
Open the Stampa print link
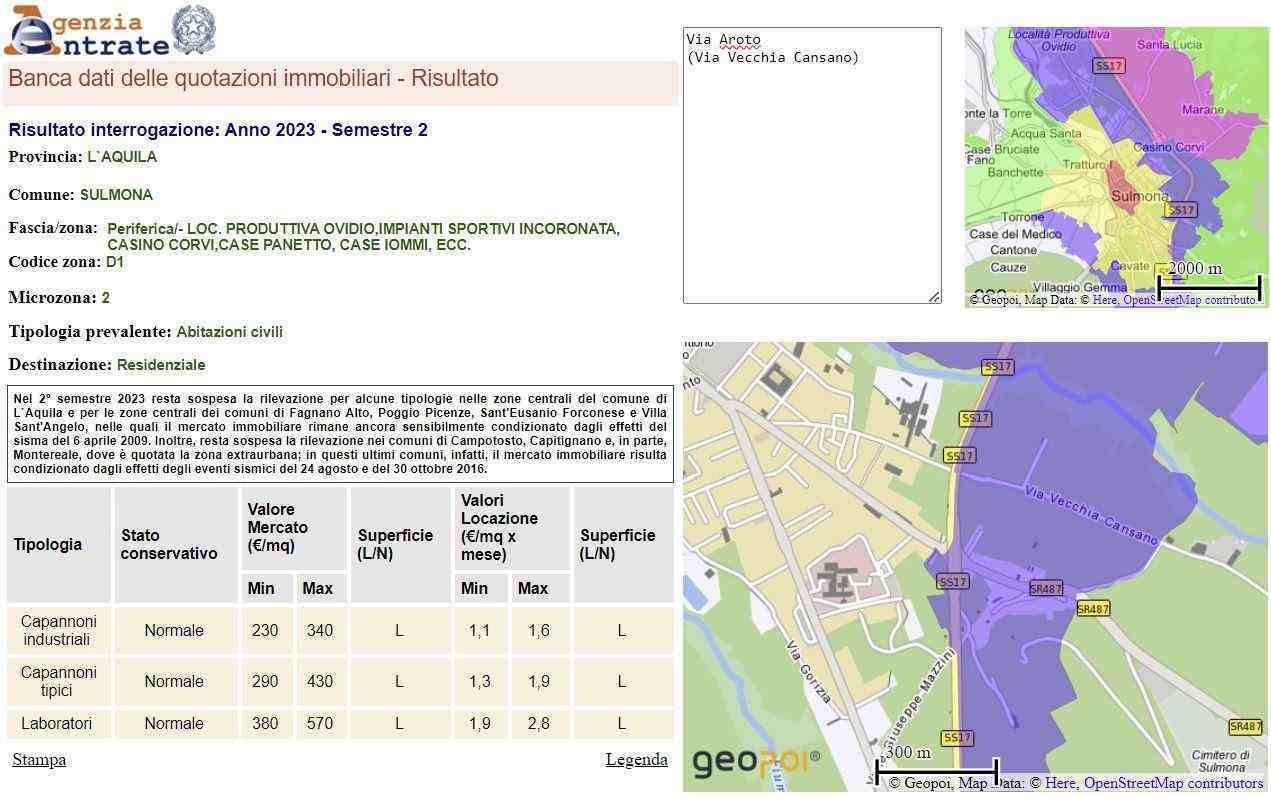point(39,760)
